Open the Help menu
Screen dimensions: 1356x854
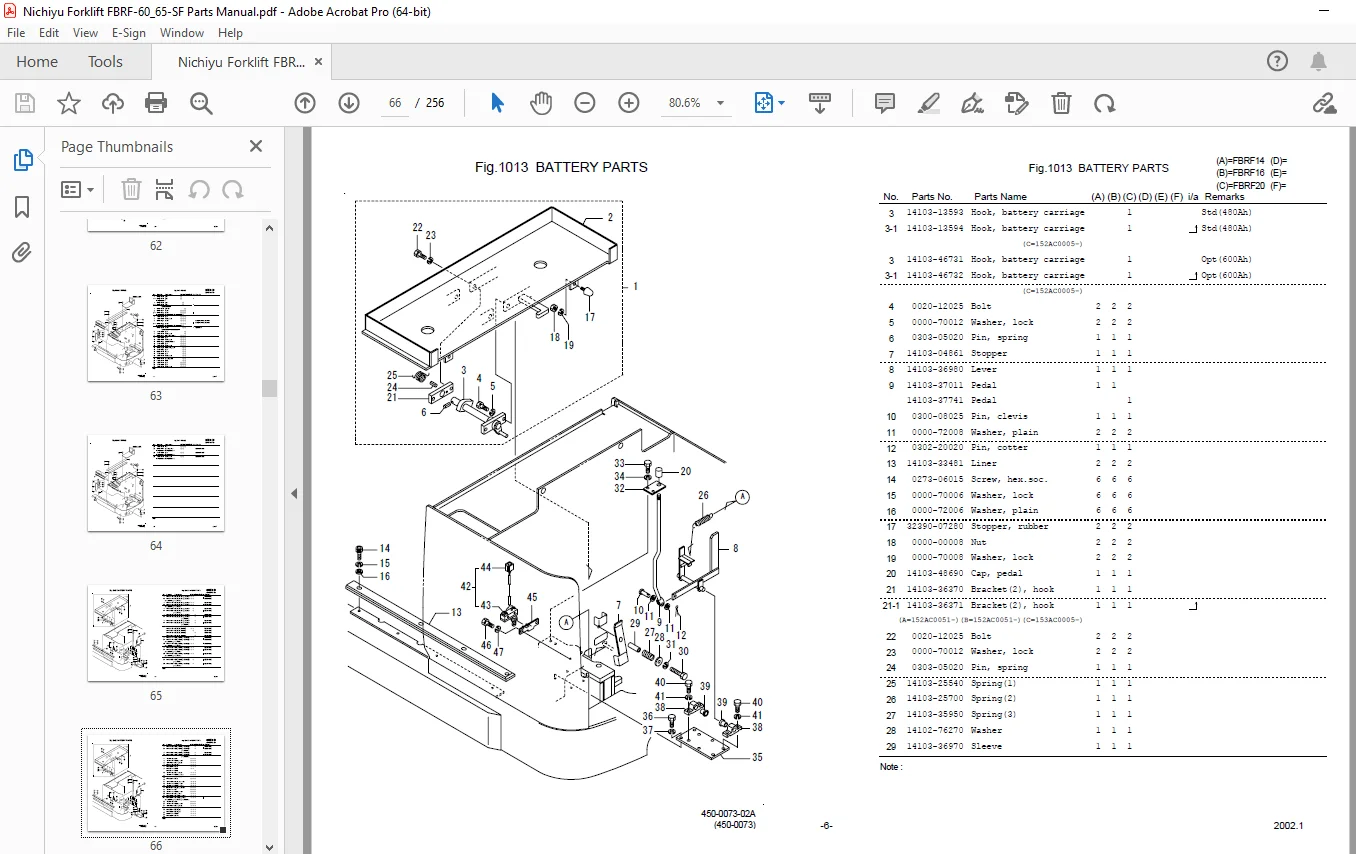[230, 33]
